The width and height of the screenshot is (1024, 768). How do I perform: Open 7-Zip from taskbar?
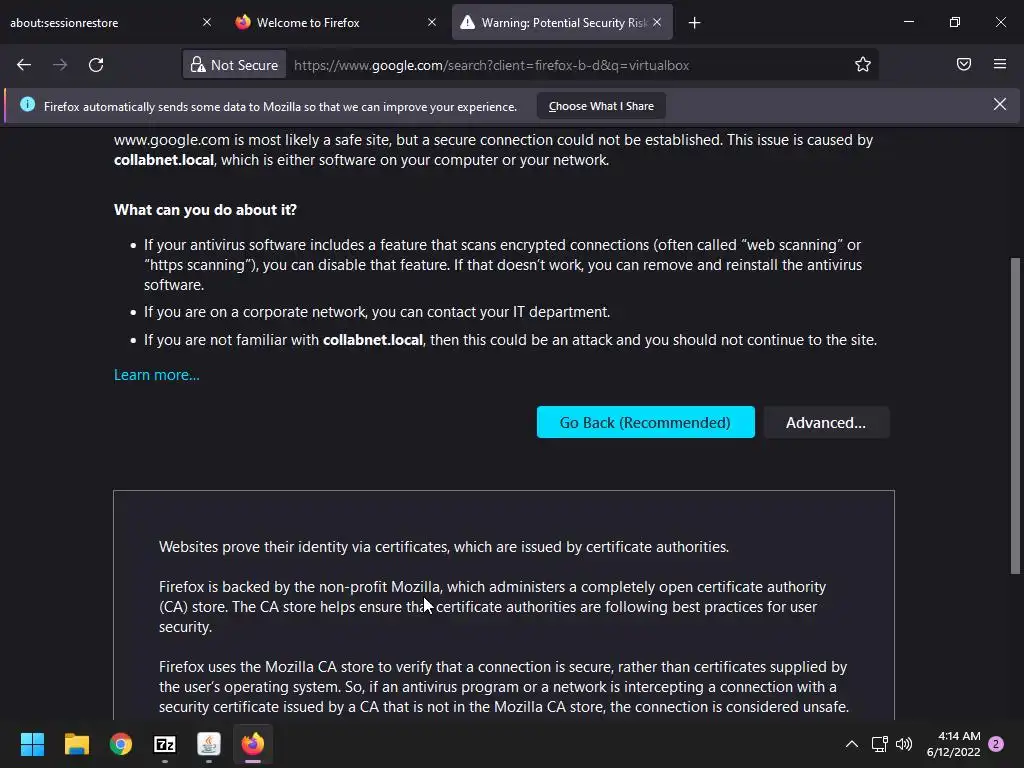click(165, 744)
